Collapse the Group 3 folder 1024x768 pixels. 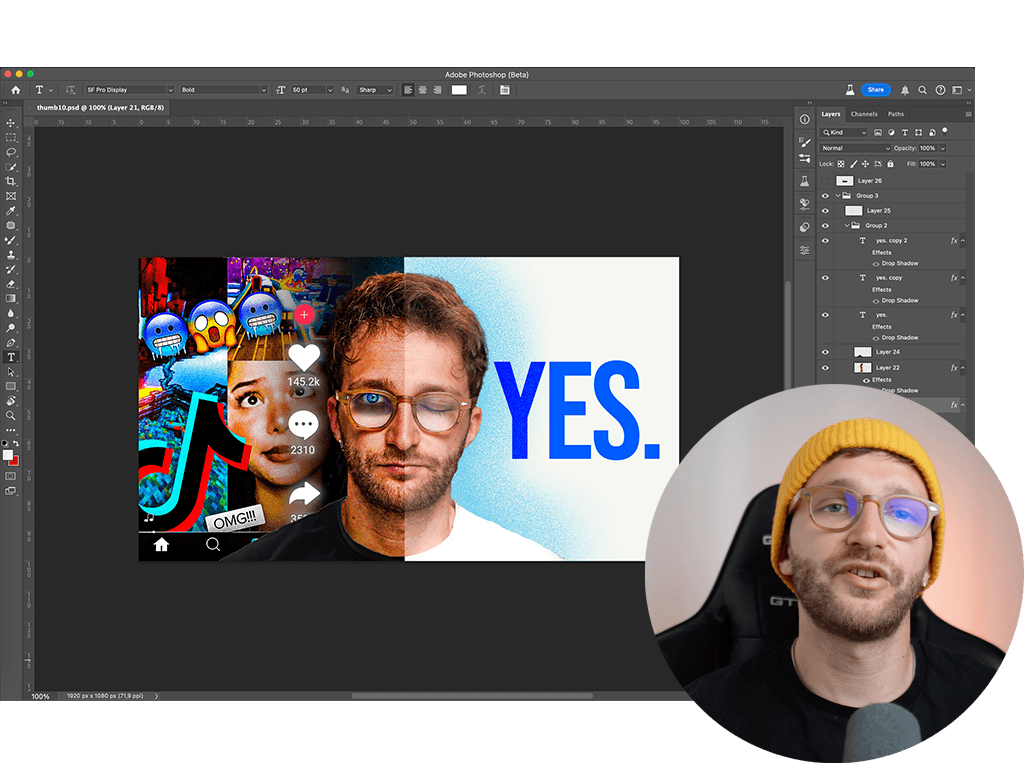coord(838,196)
